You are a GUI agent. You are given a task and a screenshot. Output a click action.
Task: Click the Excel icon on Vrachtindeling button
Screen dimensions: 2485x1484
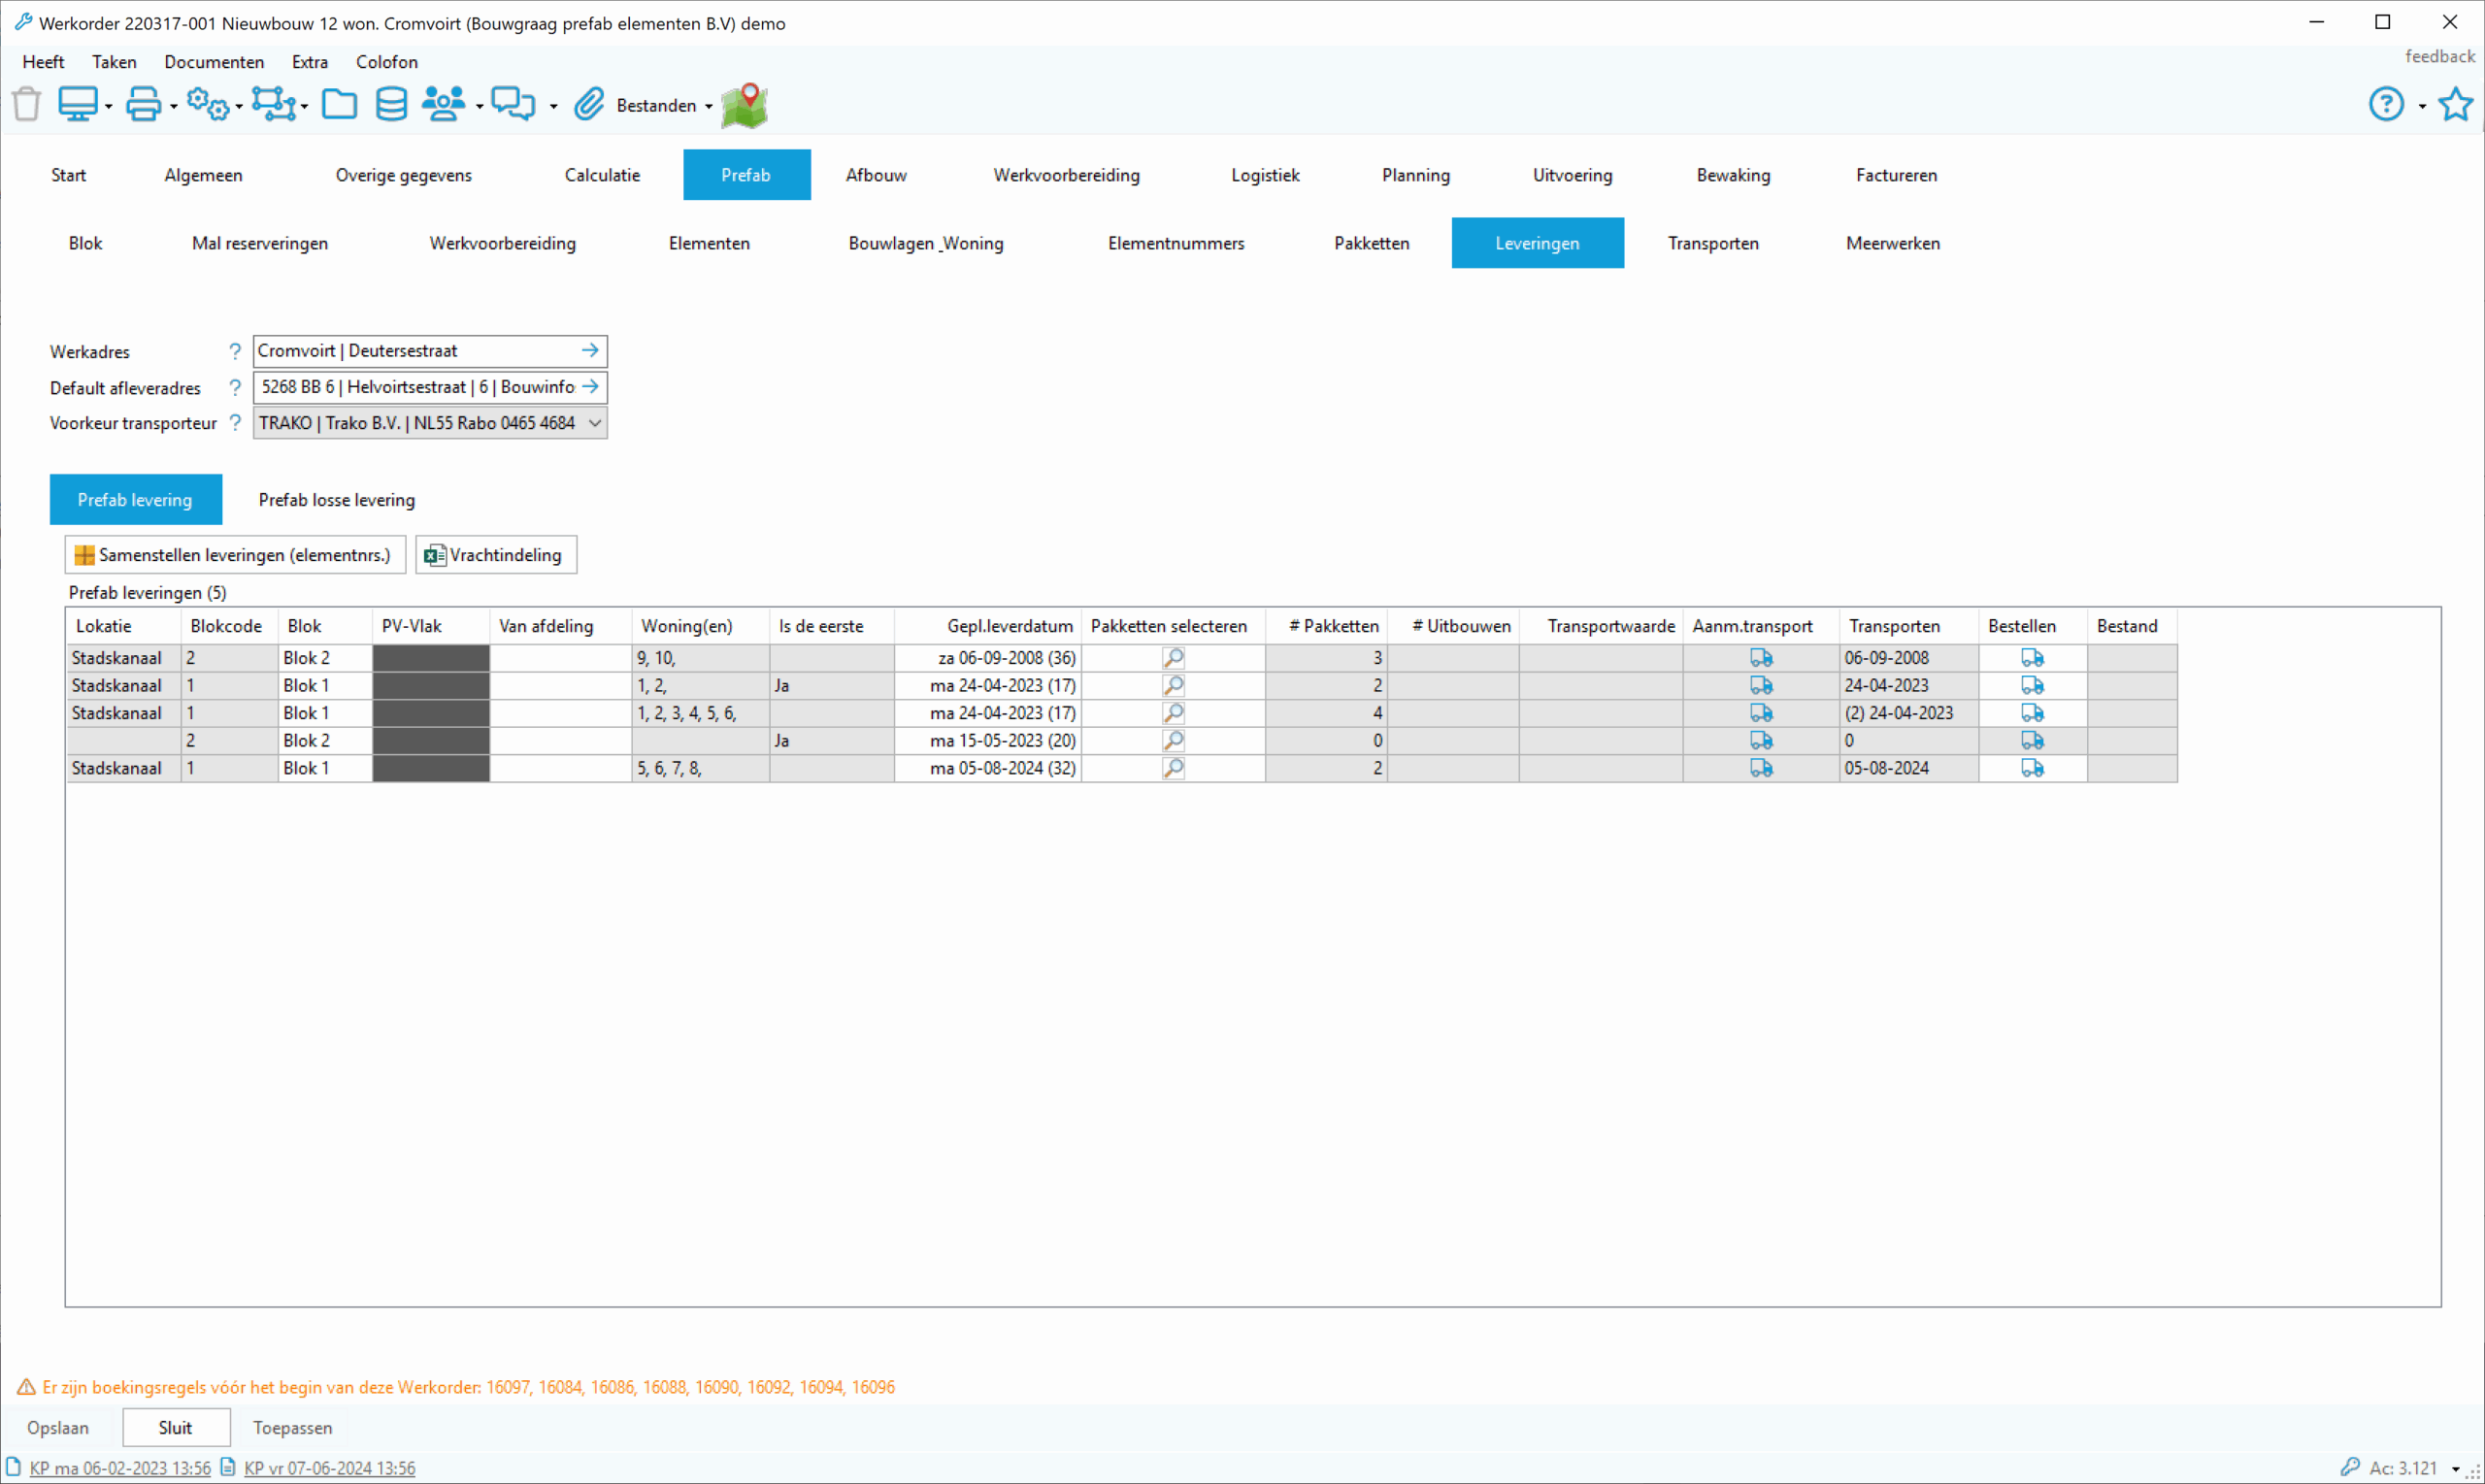pos(434,555)
